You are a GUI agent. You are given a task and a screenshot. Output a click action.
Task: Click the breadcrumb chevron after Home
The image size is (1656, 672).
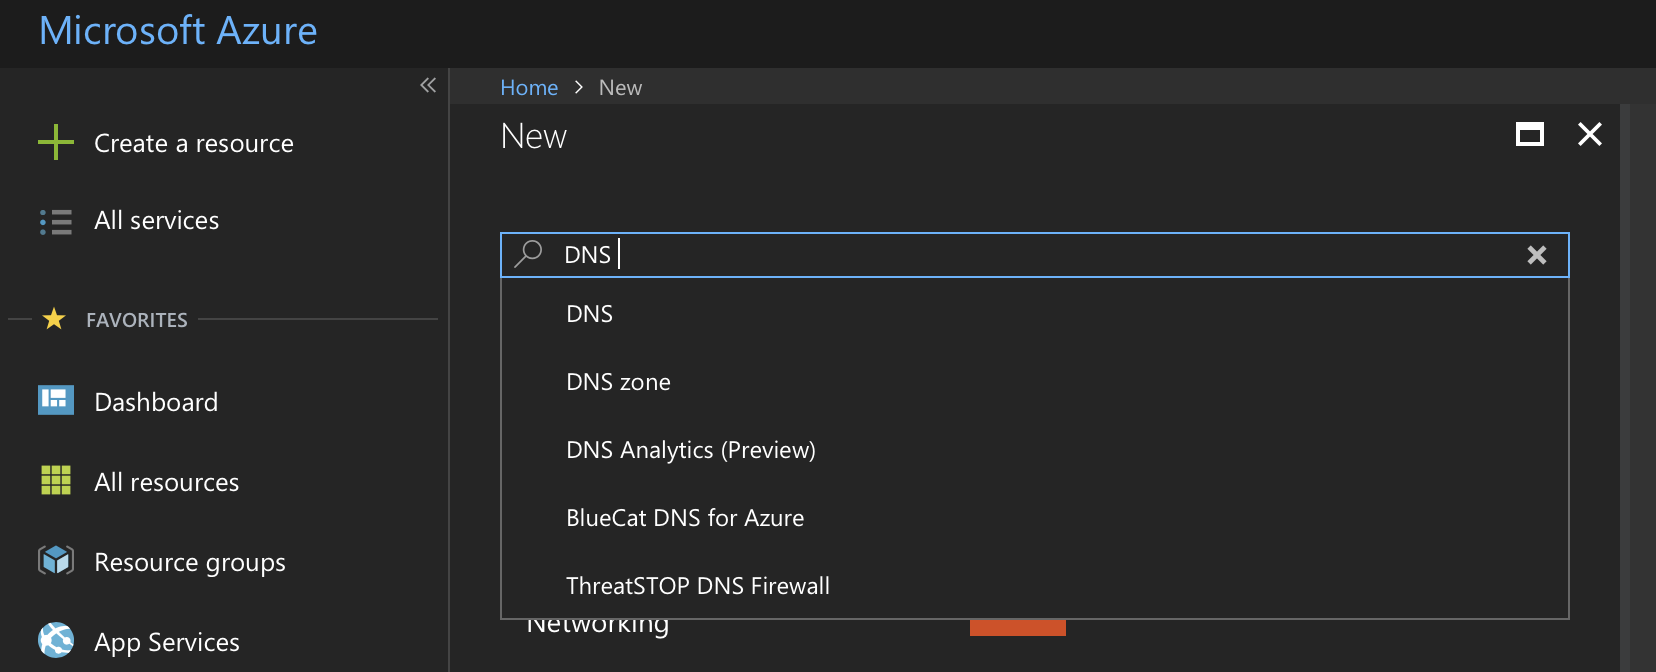point(579,88)
